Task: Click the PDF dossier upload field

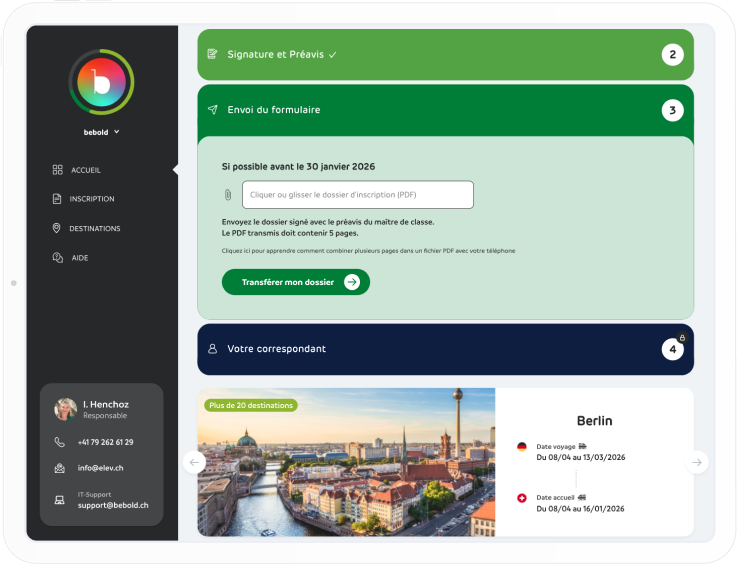Action: (x=358, y=195)
